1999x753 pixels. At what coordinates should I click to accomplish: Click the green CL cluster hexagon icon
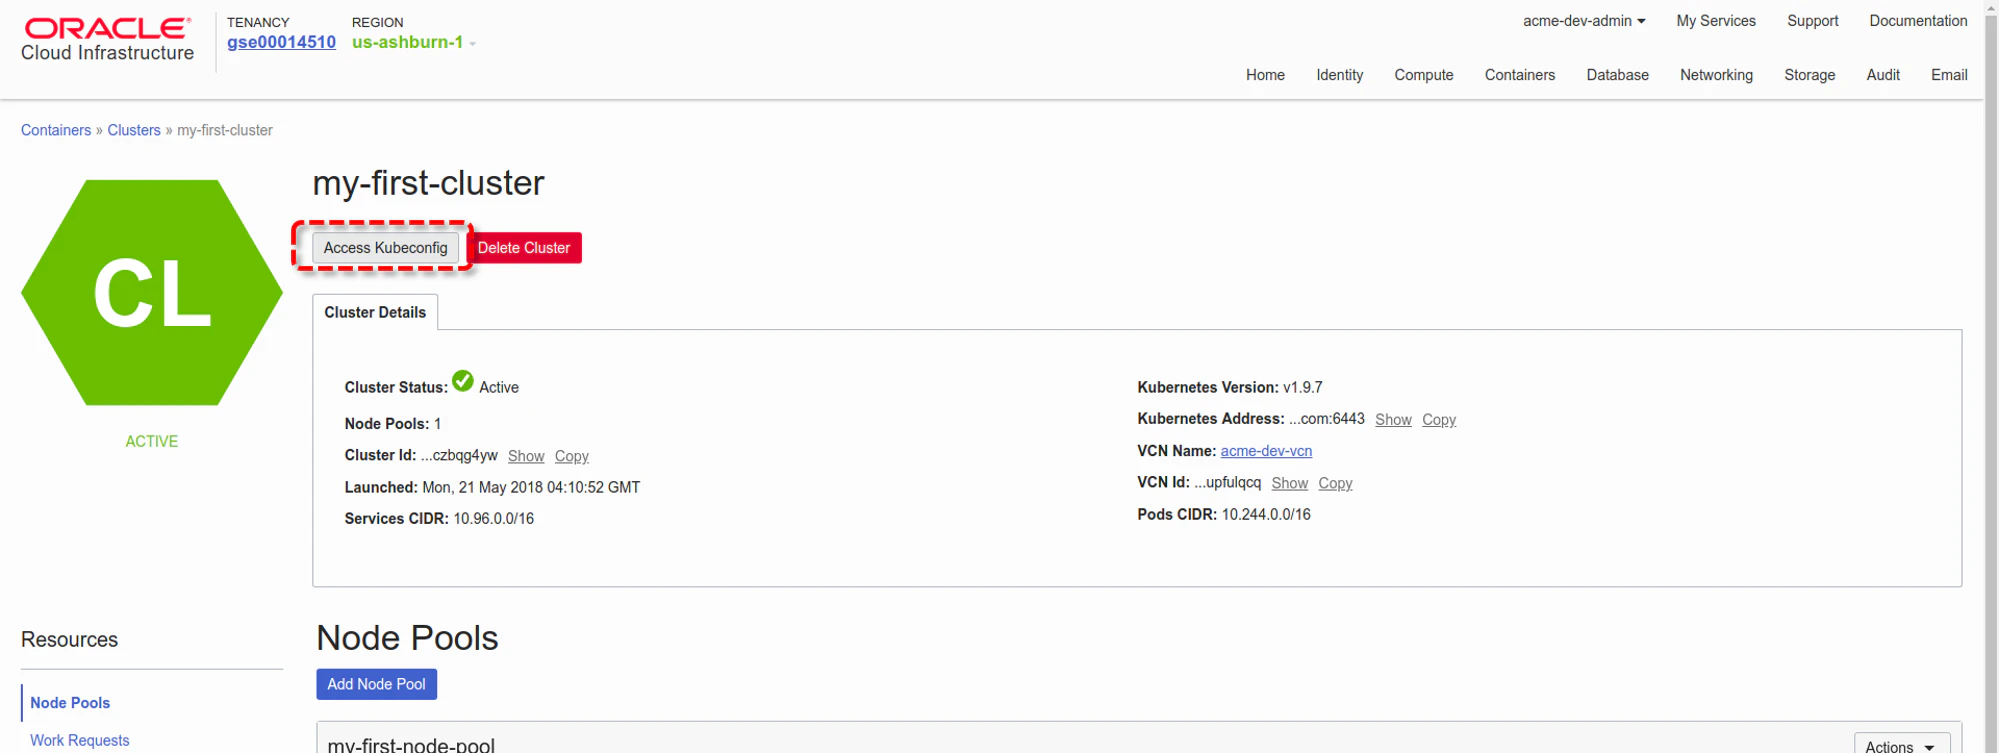pos(152,293)
